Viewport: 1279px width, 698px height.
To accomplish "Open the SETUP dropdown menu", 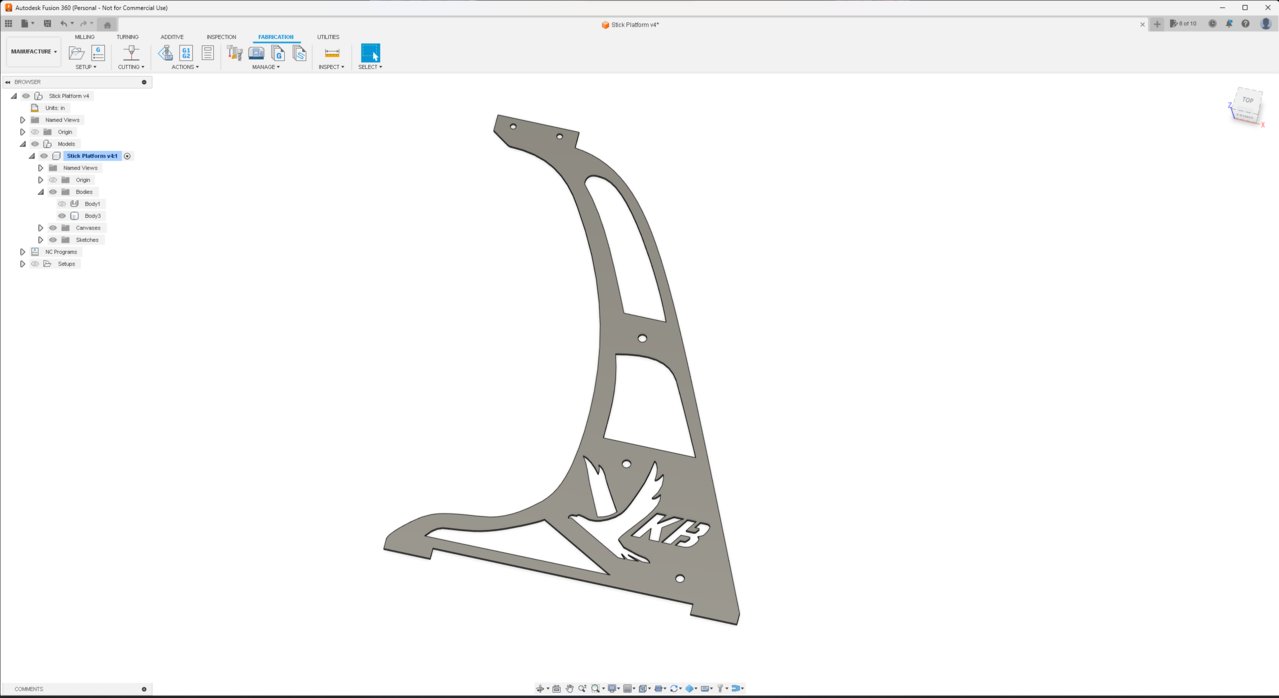I will (86, 67).
